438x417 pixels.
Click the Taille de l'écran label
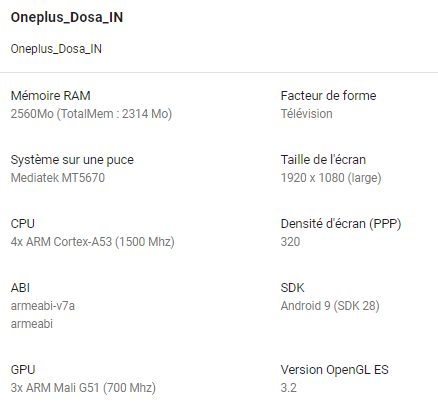323,160
